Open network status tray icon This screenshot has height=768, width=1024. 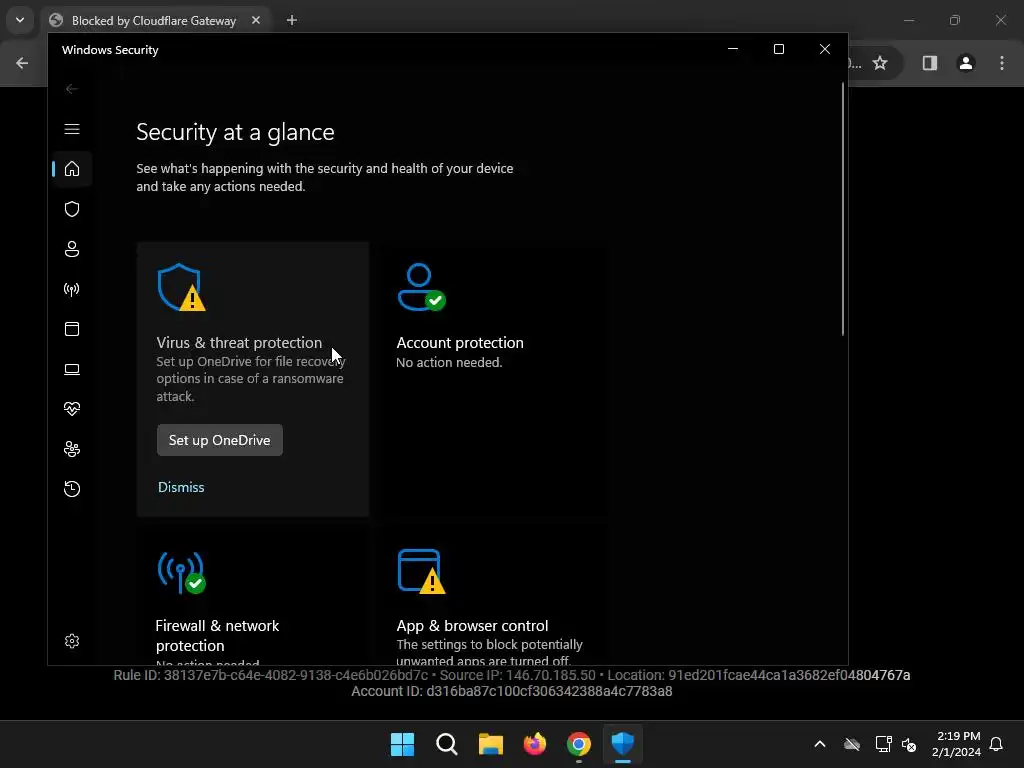click(x=883, y=744)
